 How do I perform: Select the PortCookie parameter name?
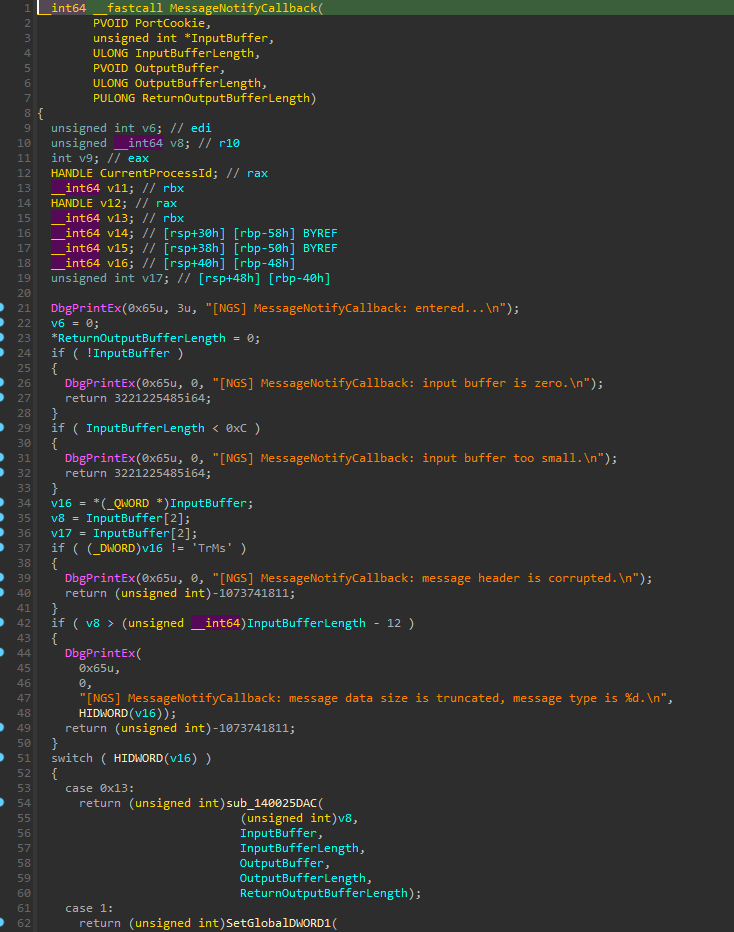click(170, 23)
